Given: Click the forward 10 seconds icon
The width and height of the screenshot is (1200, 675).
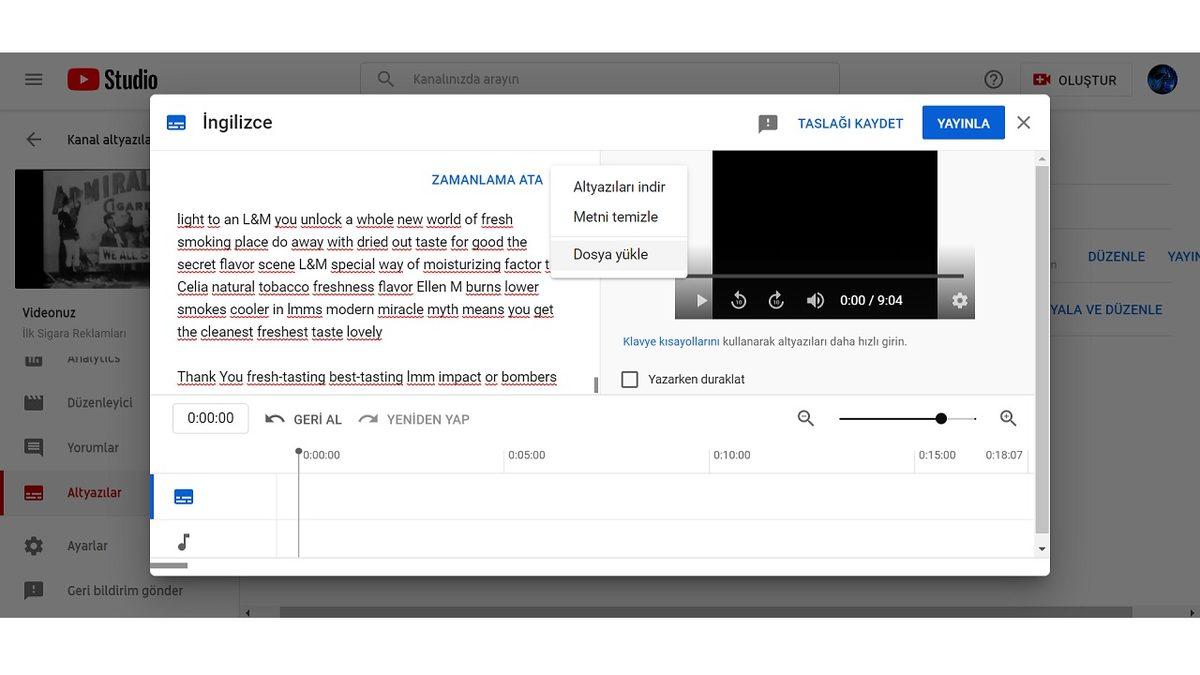Looking at the screenshot, I should click(x=776, y=299).
